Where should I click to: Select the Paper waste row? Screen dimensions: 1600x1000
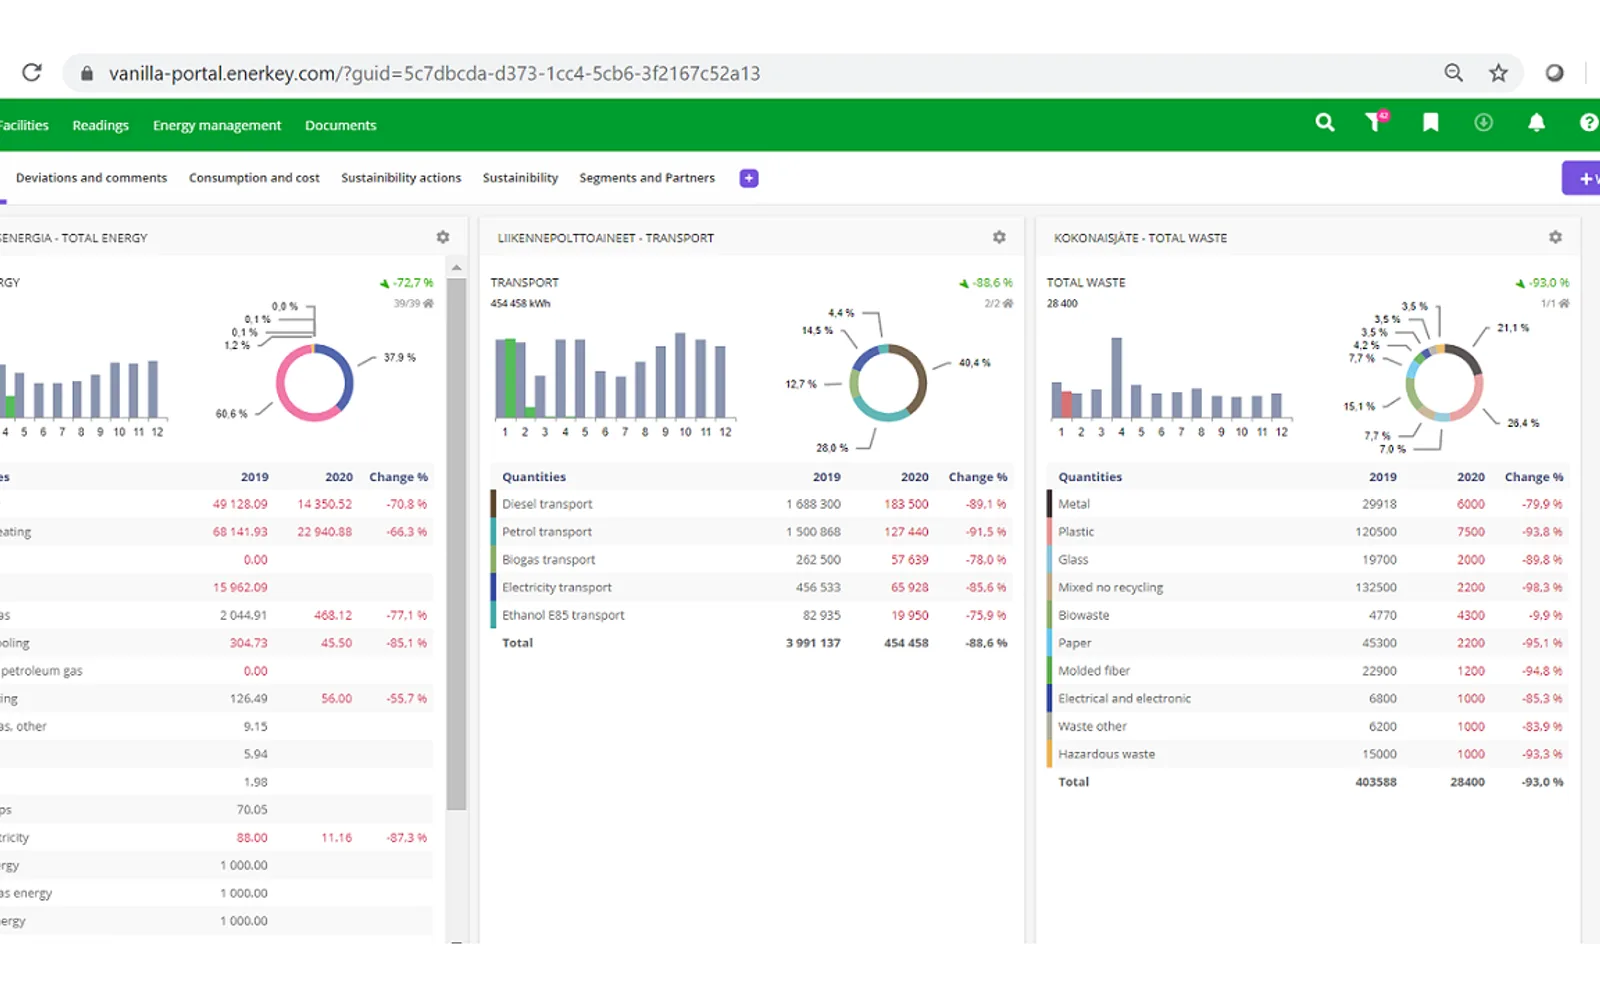(x=1307, y=643)
